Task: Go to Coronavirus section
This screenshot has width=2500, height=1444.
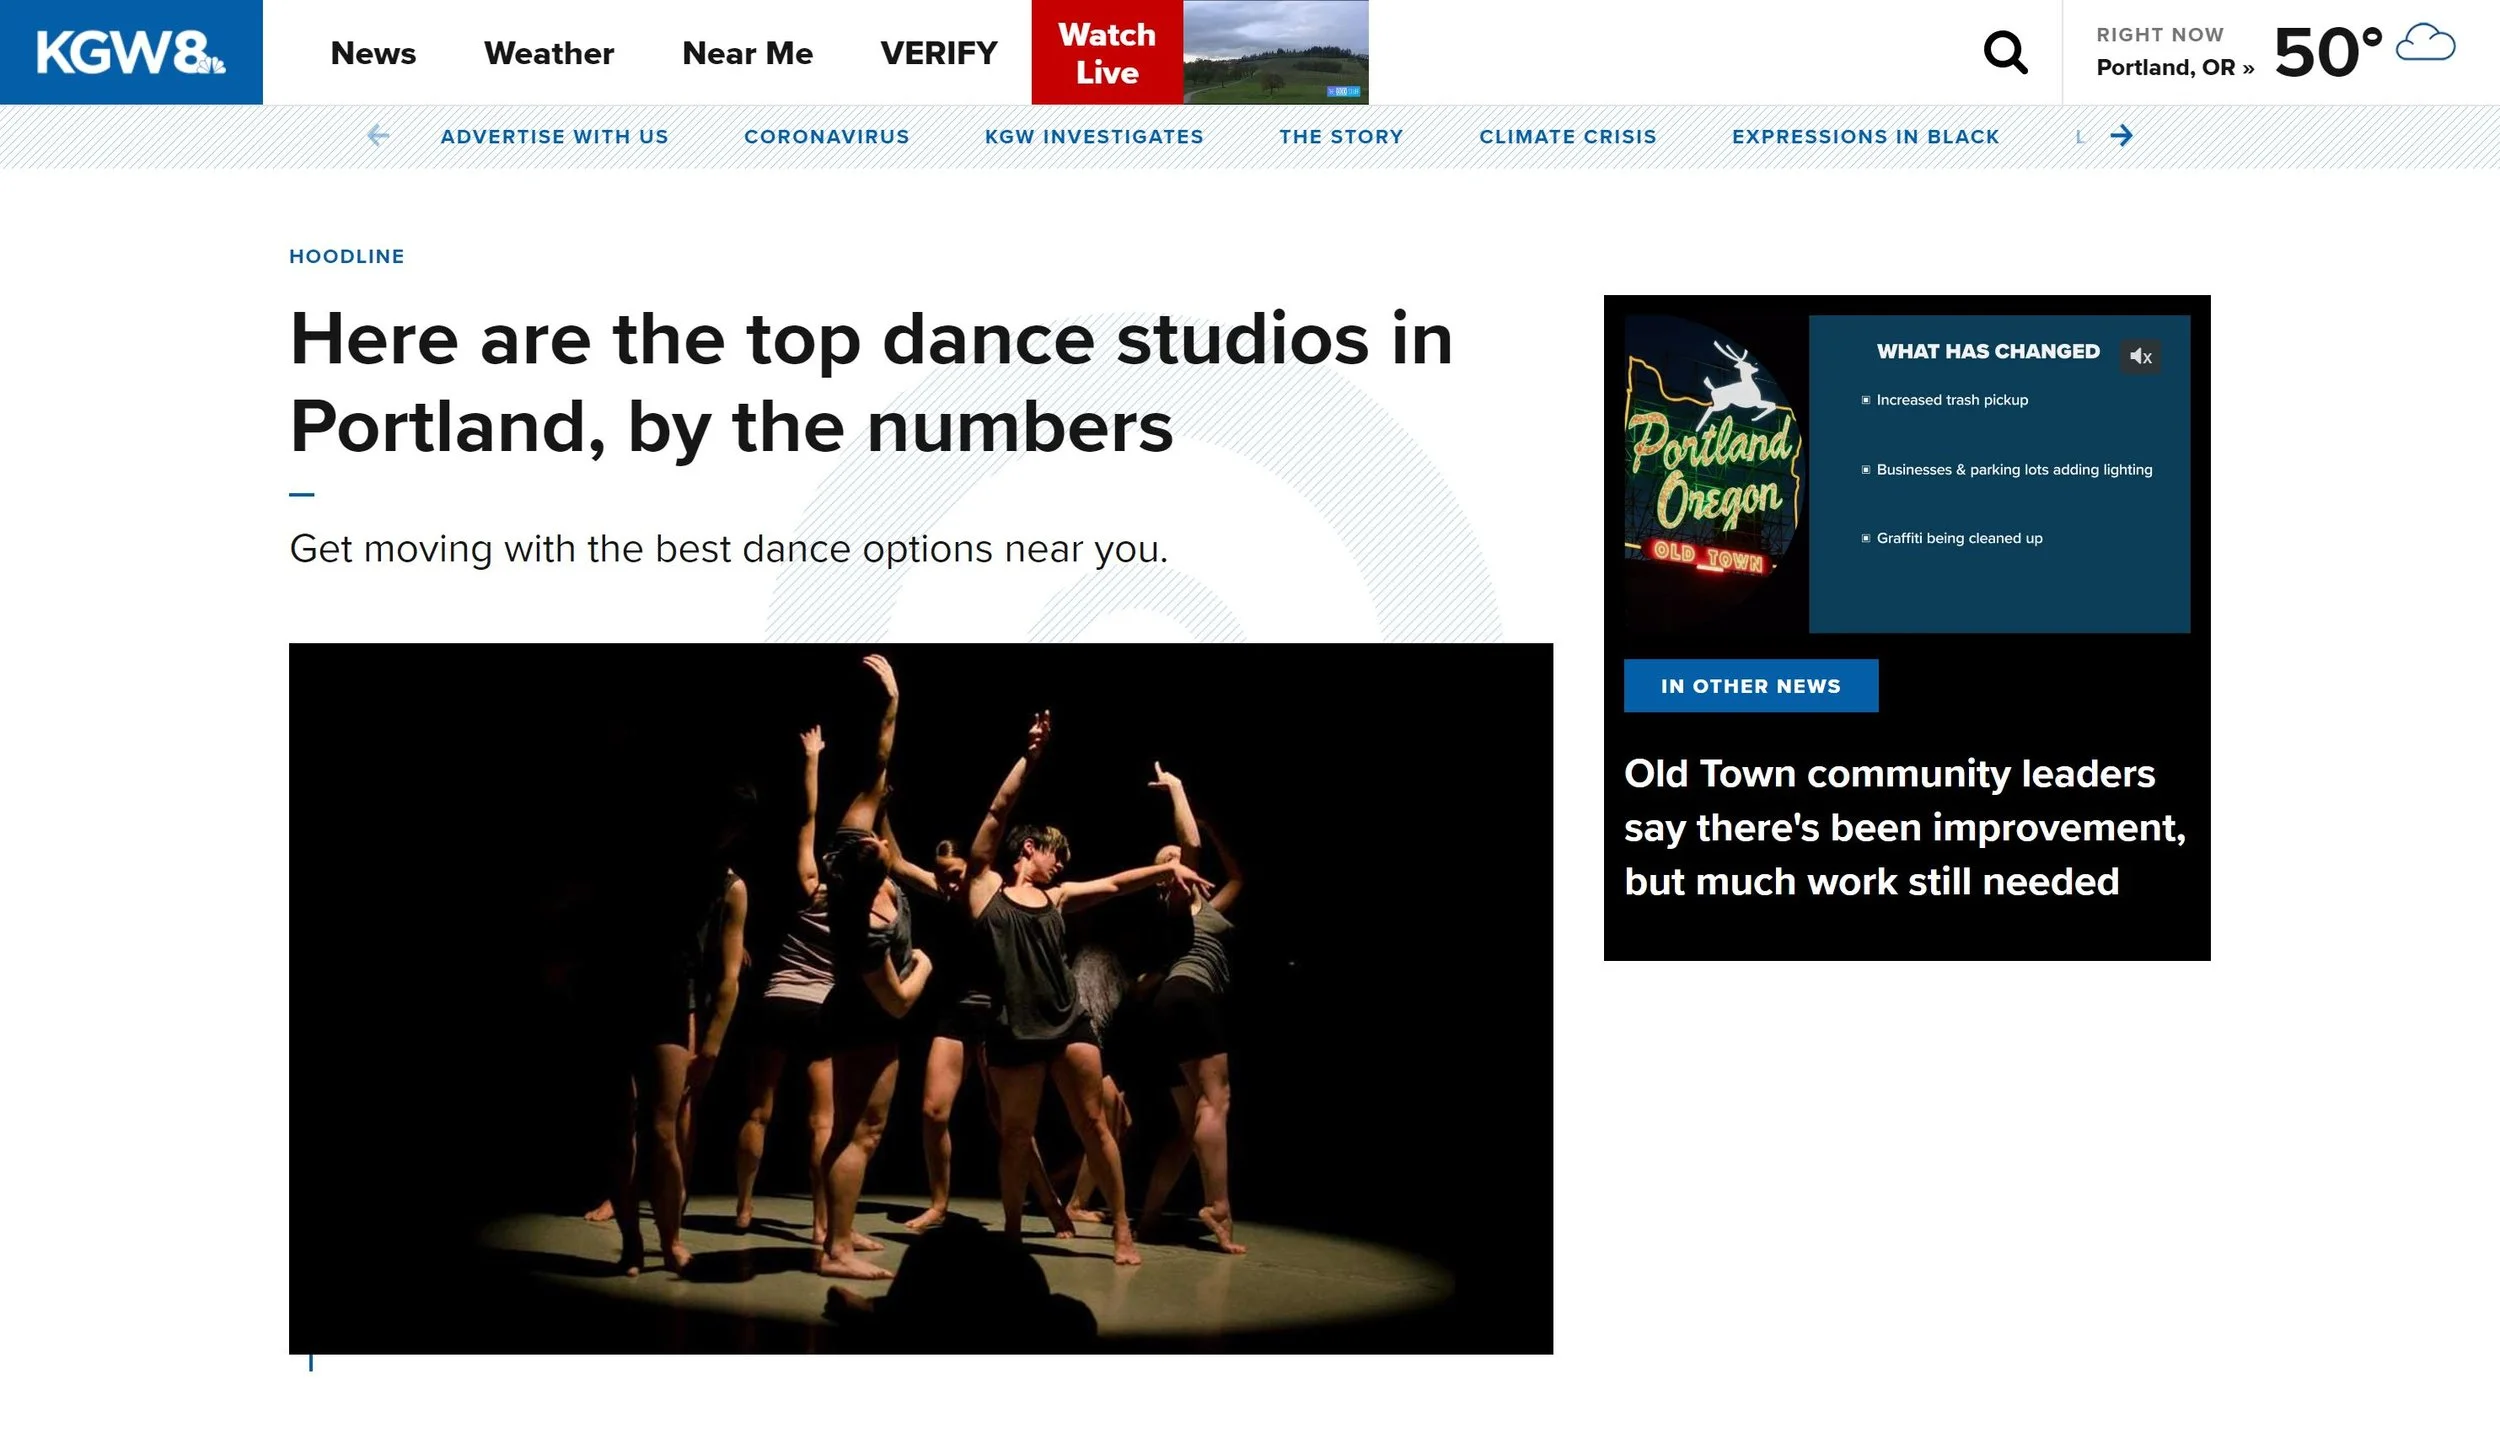Action: pos(827,137)
